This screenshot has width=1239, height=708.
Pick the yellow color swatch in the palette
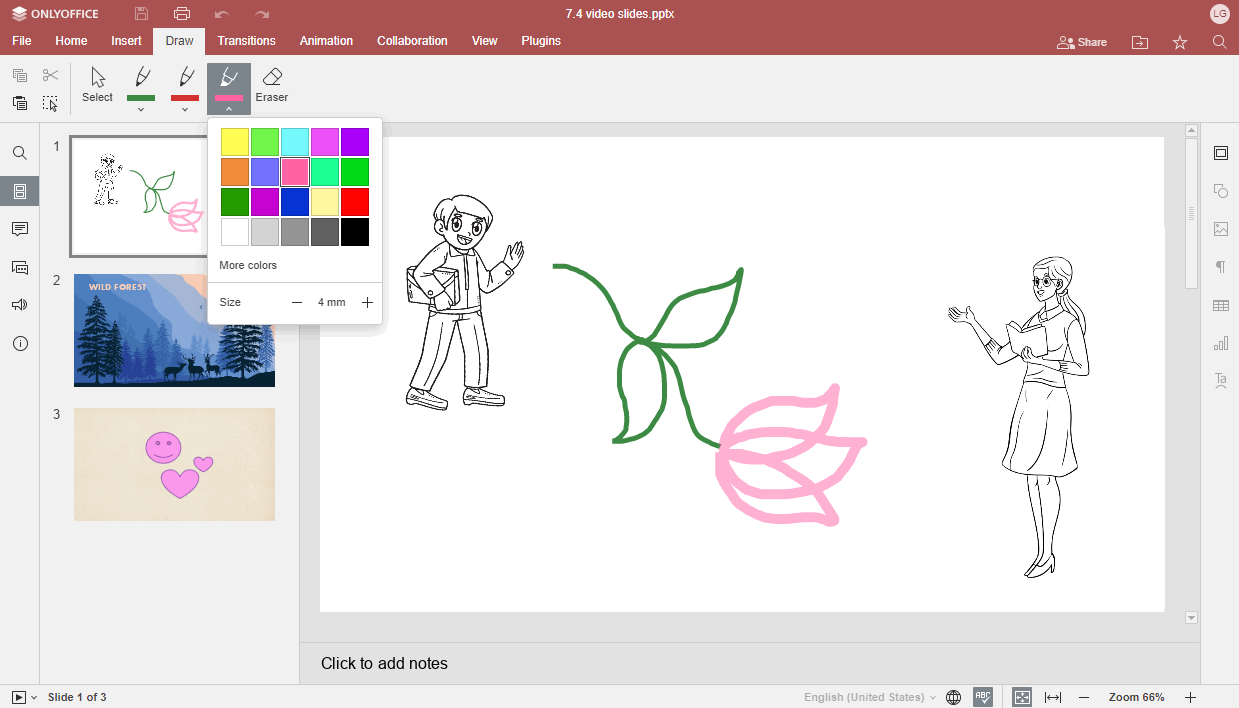[x=234, y=141]
